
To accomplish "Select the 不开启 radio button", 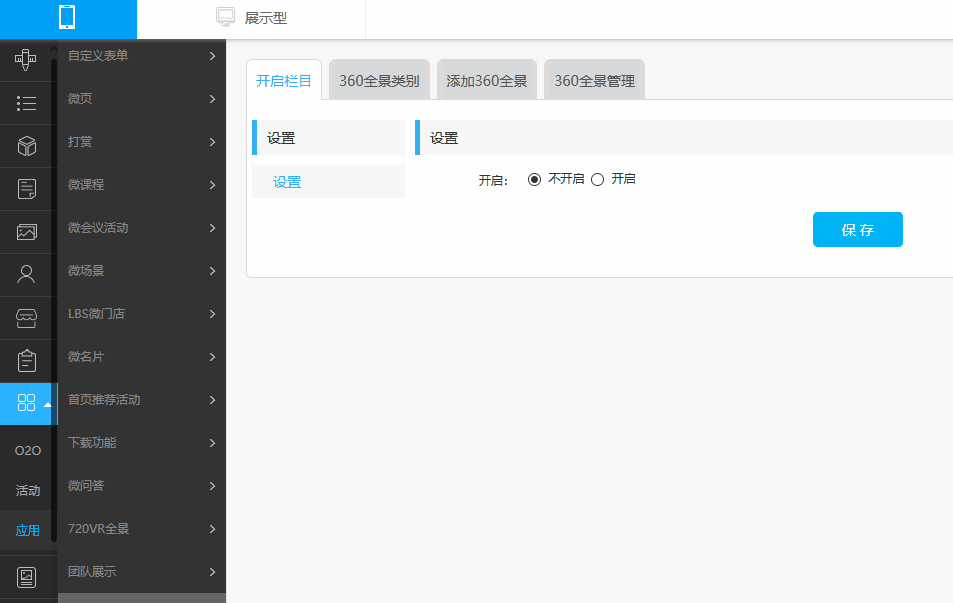I will [x=534, y=179].
